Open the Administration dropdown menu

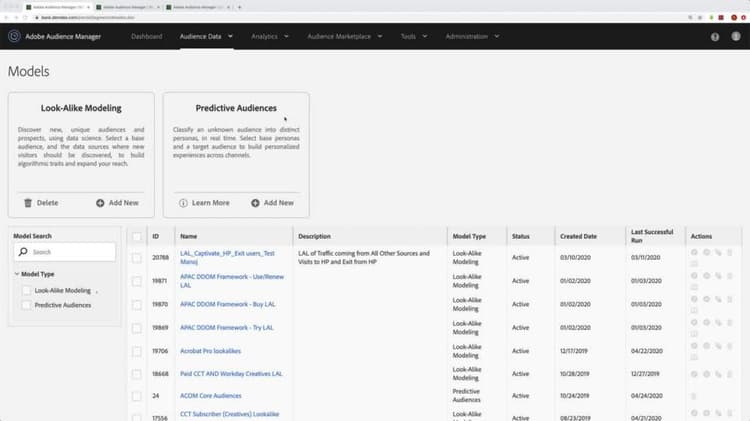click(472, 36)
